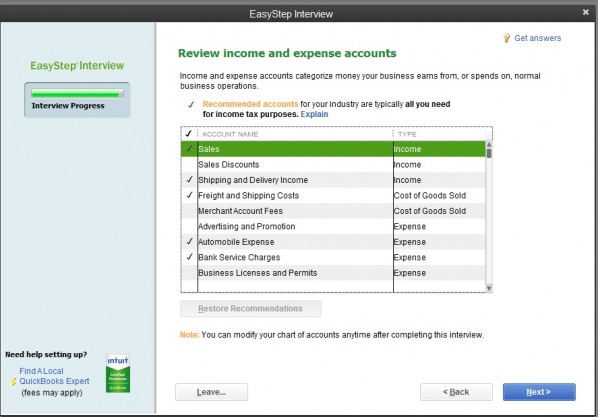Check the Sales Discounts account box
600x417 pixels.
pos(189,165)
